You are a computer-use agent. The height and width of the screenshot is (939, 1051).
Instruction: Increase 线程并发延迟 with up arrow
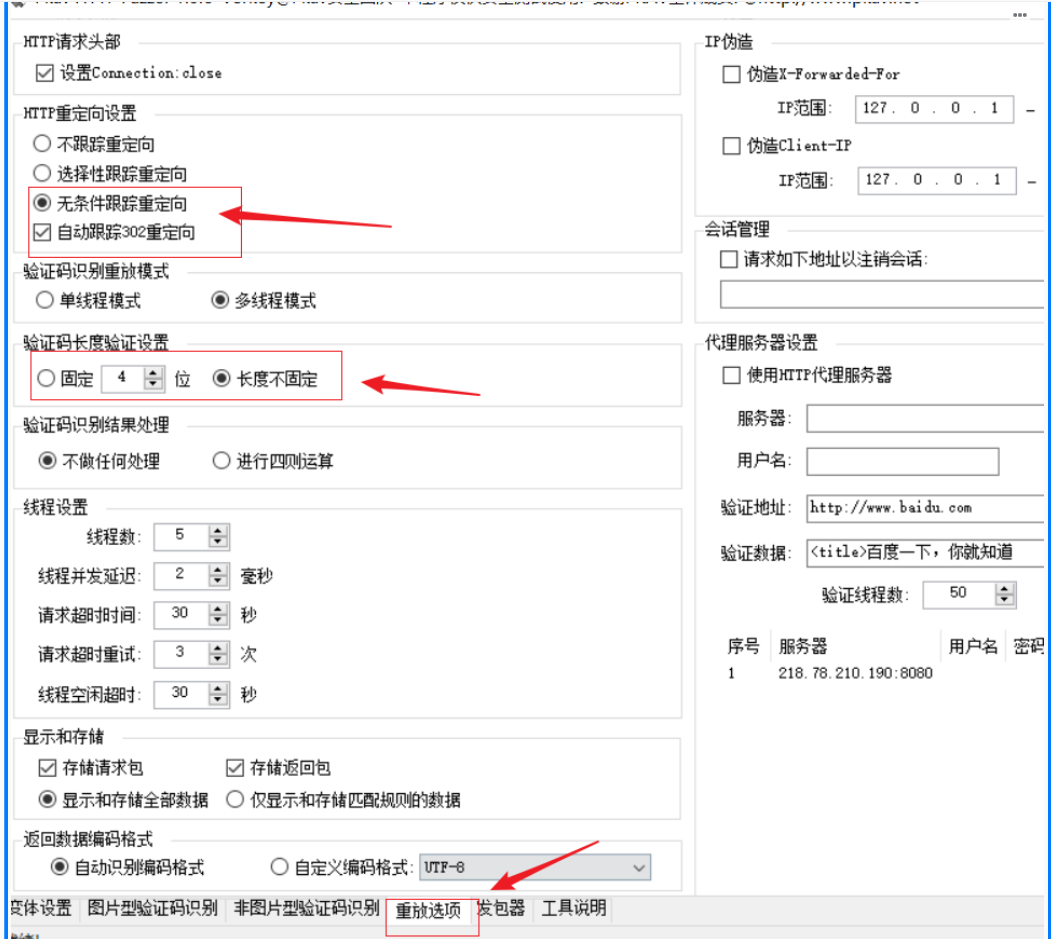click(218, 570)
